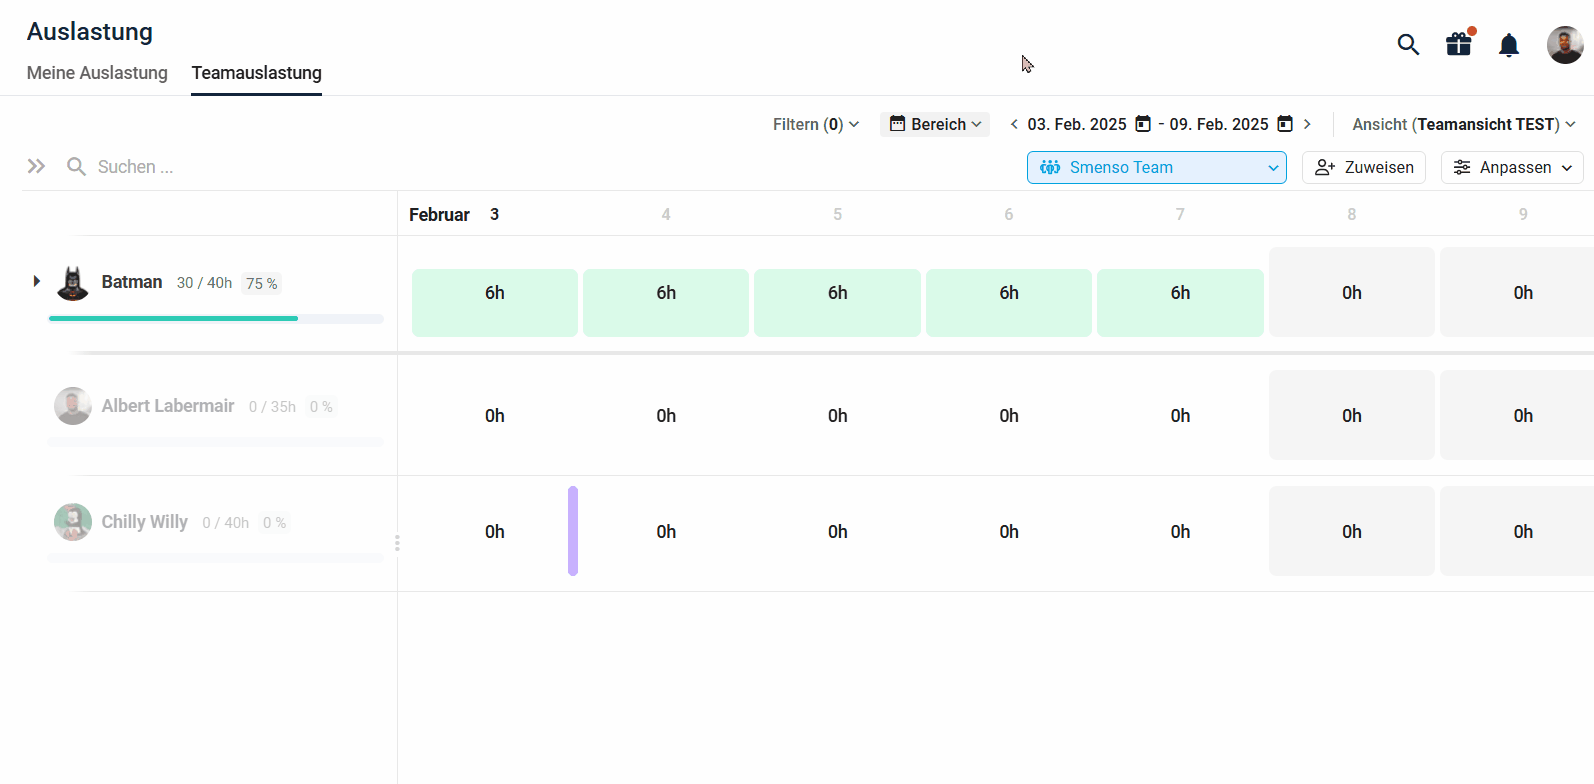Expand Batman's row details
Viewport: 1594px width, 784px height.
[37, 281]
